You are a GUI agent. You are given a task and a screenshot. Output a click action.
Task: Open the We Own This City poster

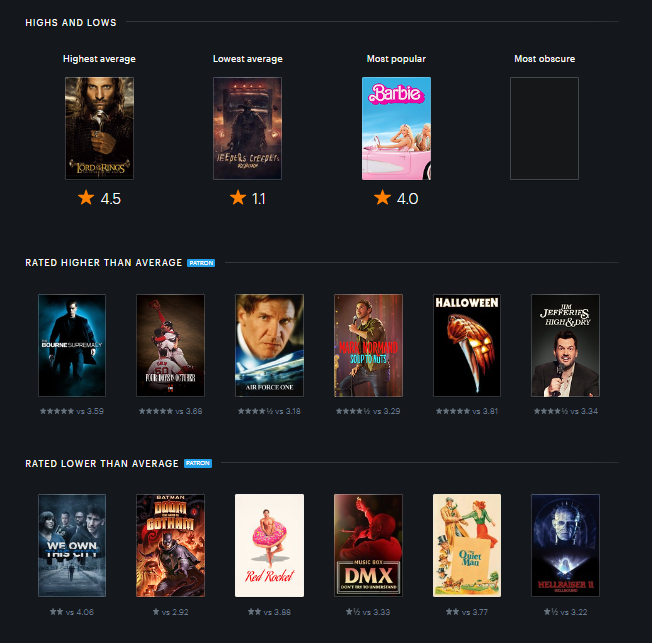(x=72, y=546)
